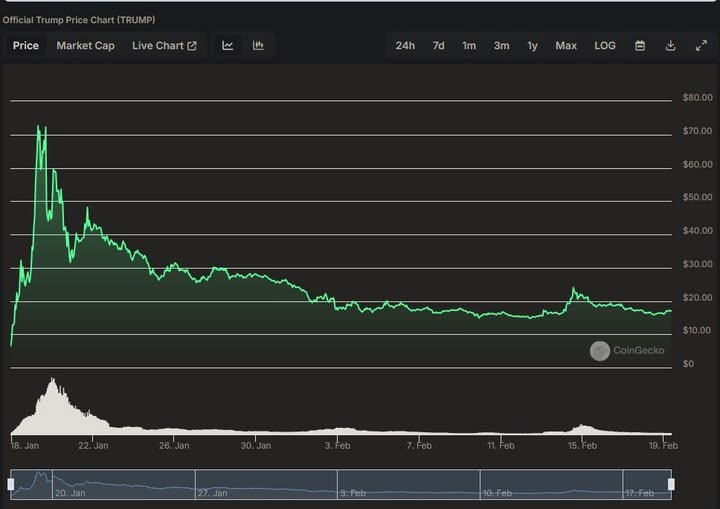Select the Price tab

pyautogui.click(x=26, y=45)
